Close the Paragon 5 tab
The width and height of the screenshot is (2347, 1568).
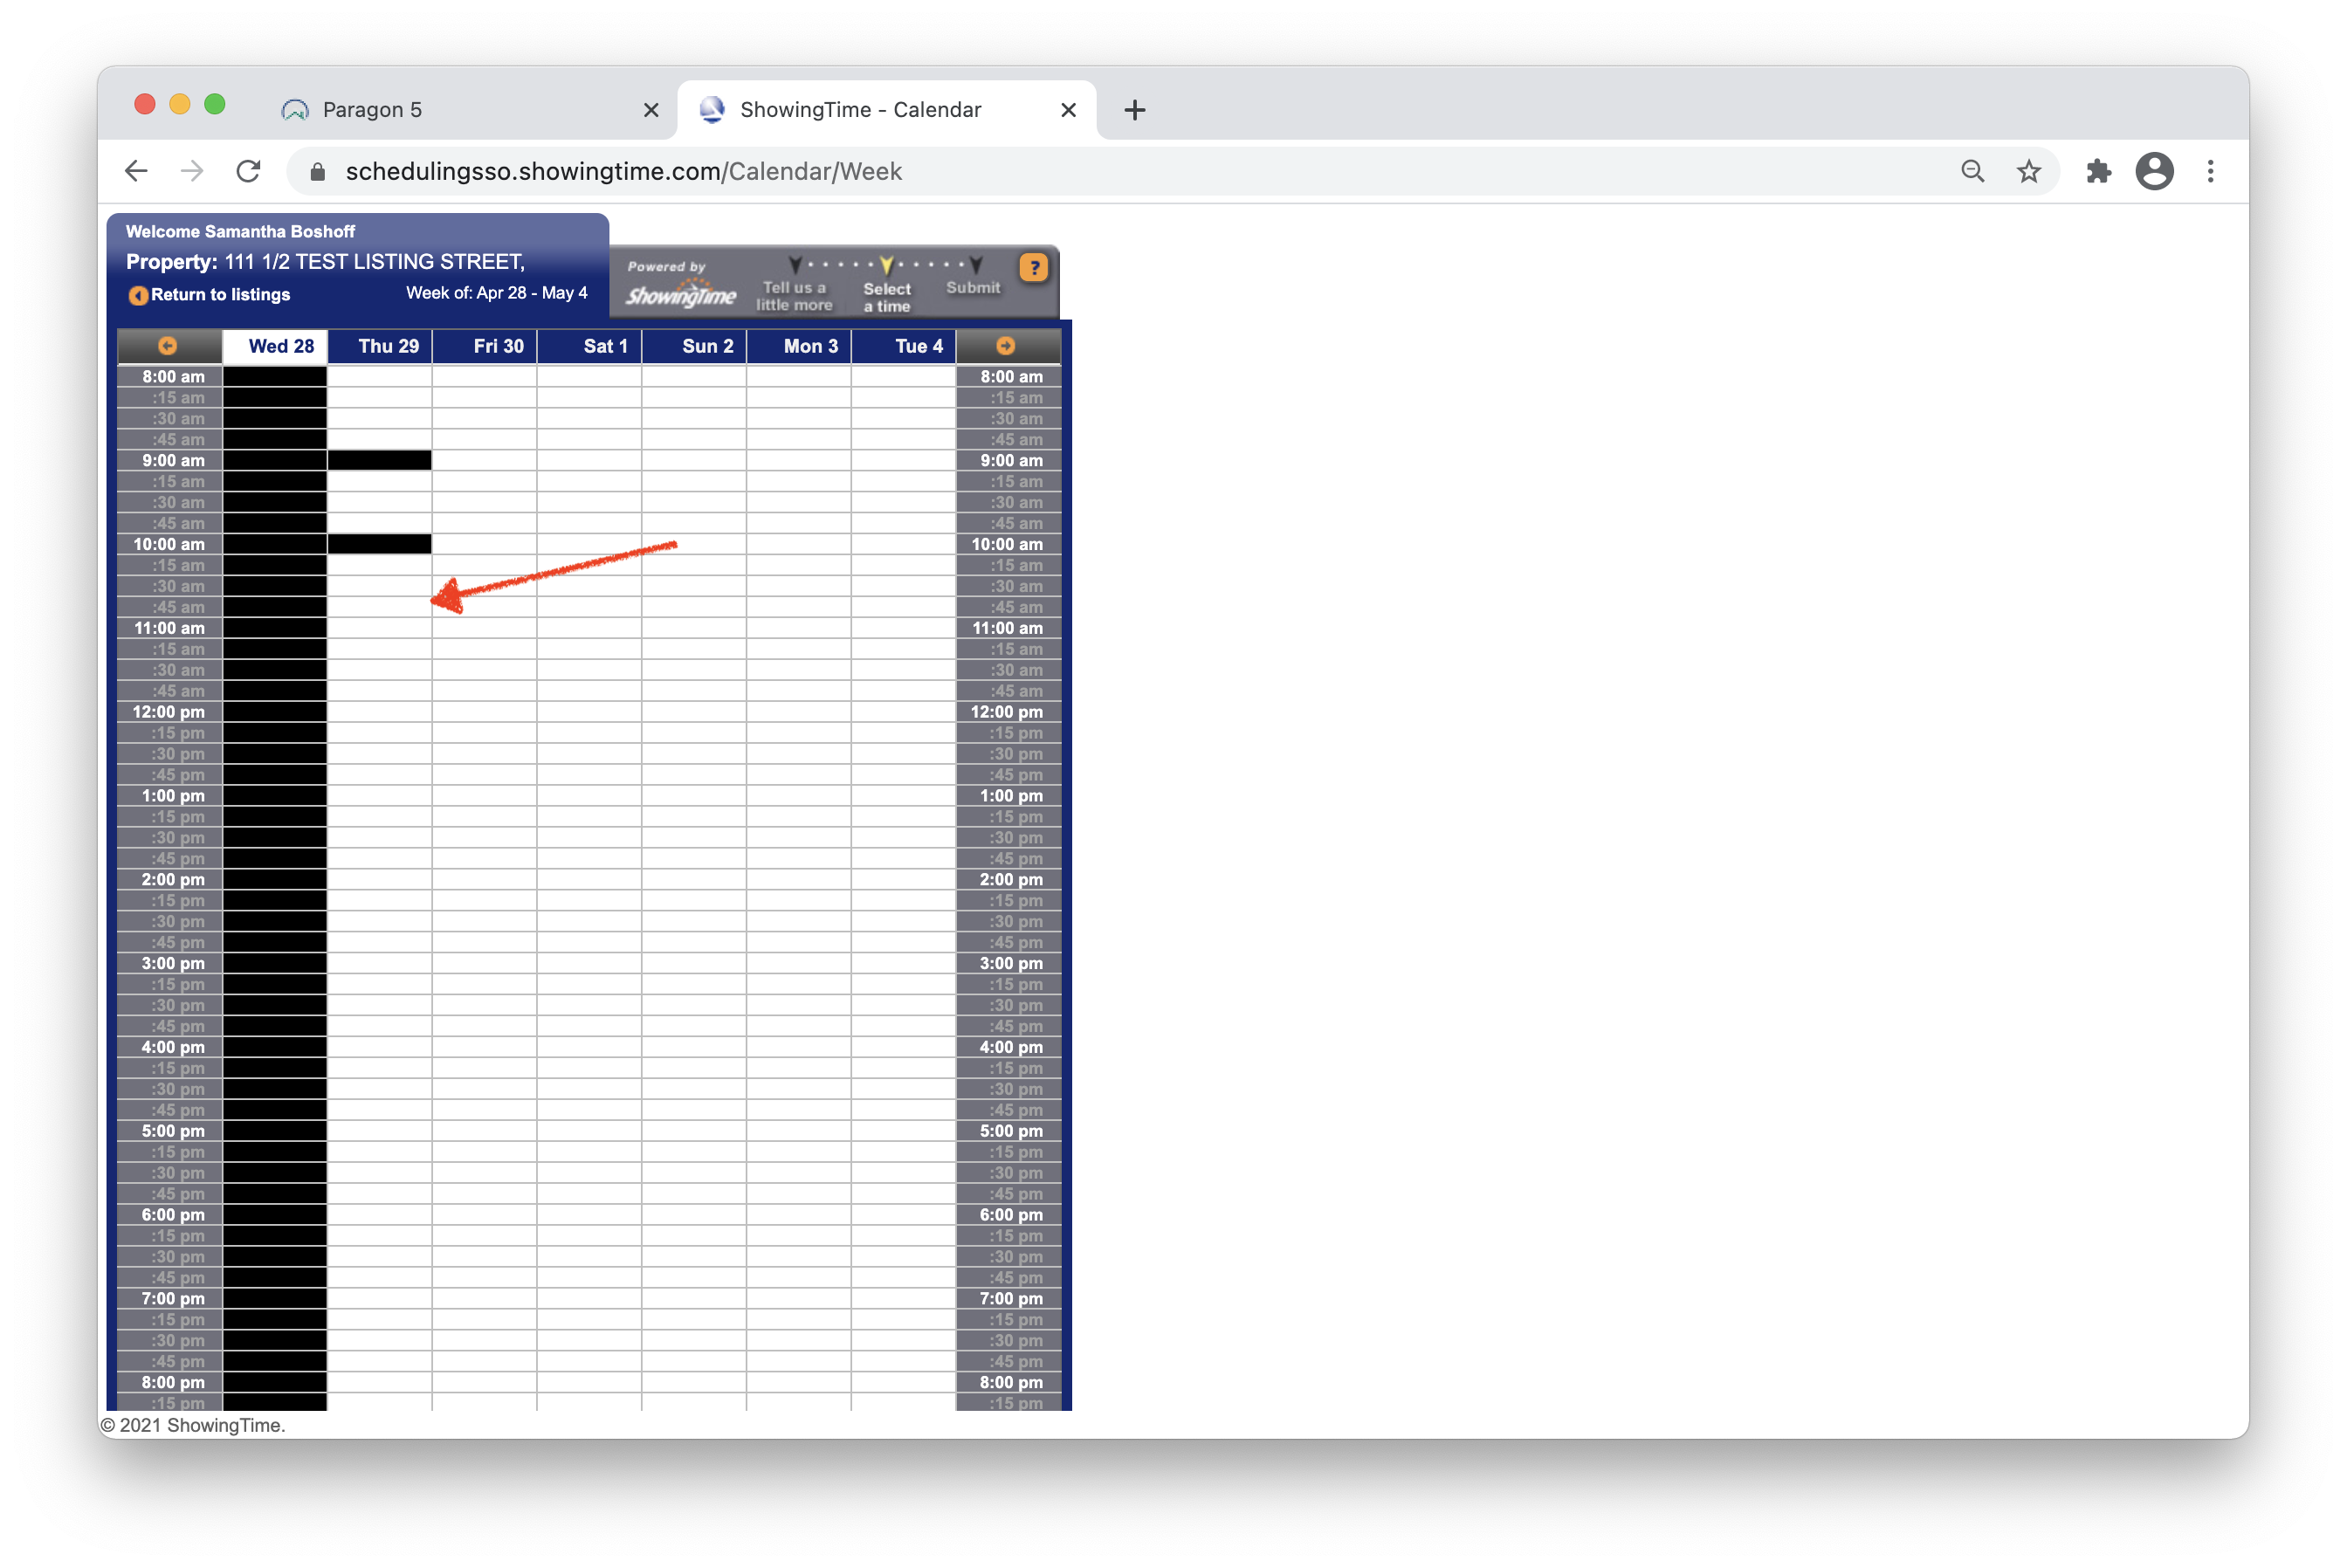point(651,110)
